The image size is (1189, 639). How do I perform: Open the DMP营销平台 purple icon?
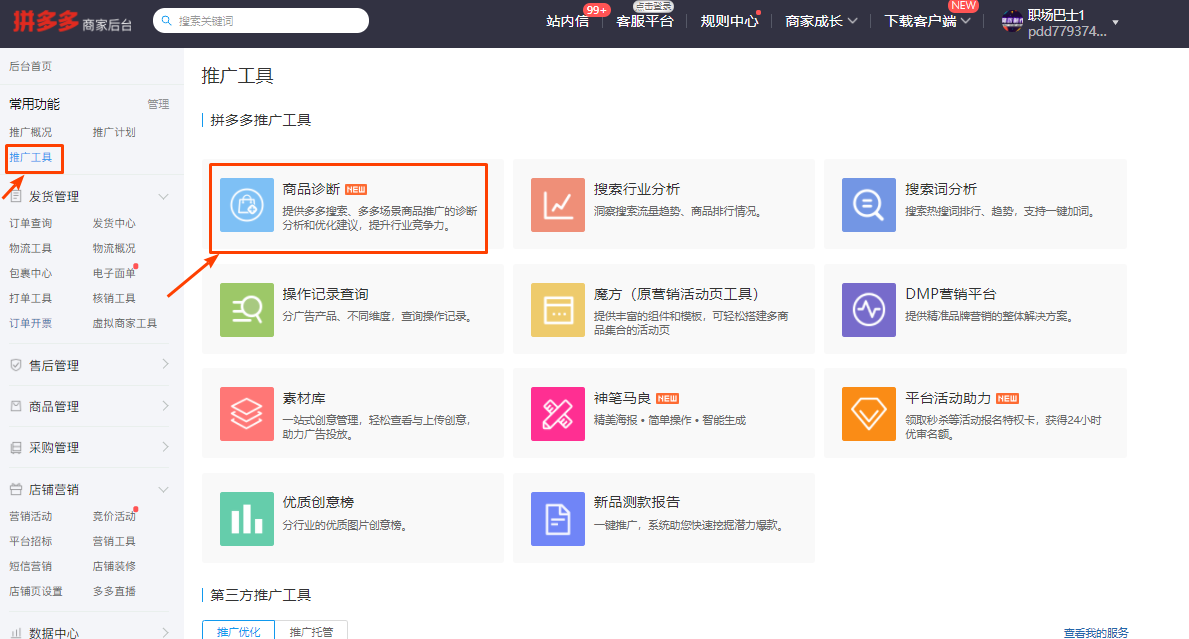coord(868,309)
